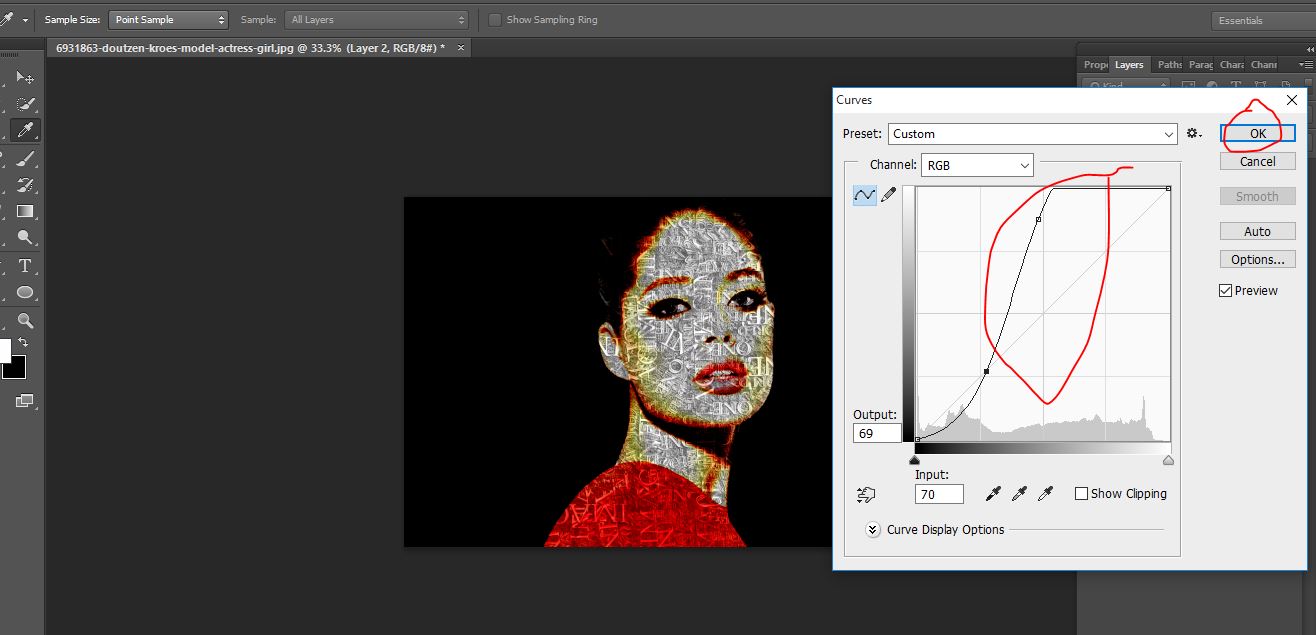Select the Eyedropper tool in the toolbar
1316x635 pixels.
pos(25,131)
